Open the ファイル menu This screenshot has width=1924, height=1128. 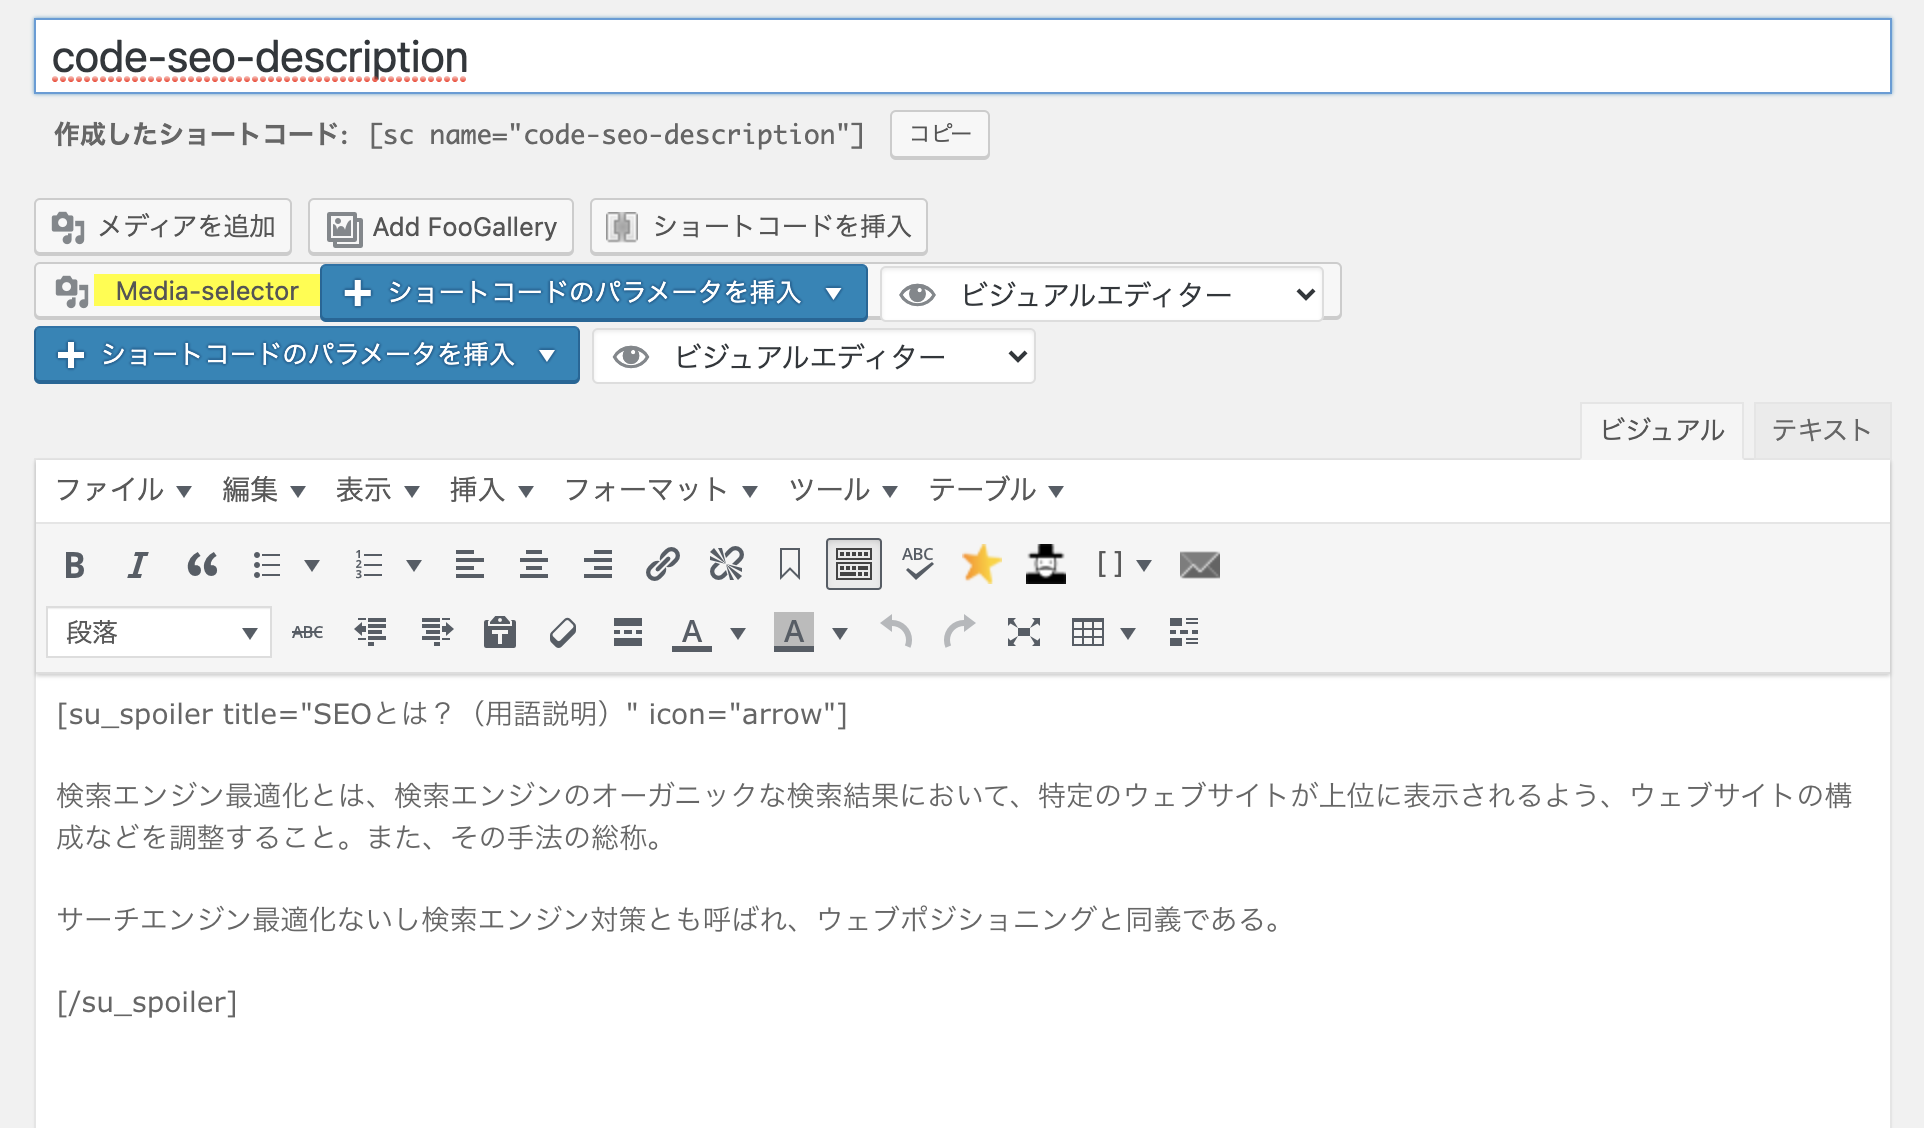123,490
